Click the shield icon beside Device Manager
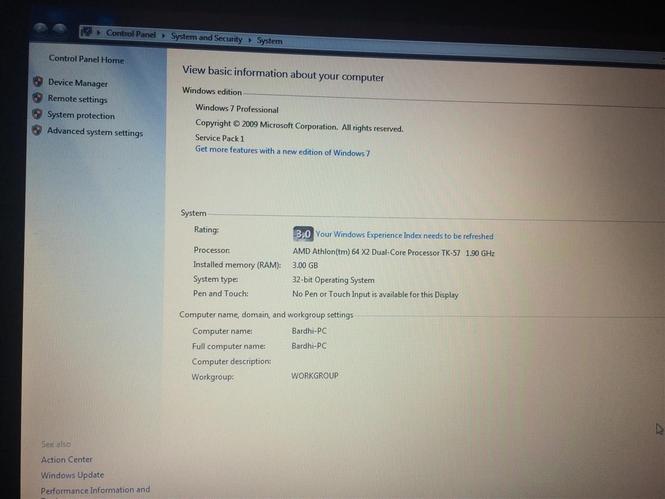Viewport: 665px width, 499px height. (x=38, y=81)
